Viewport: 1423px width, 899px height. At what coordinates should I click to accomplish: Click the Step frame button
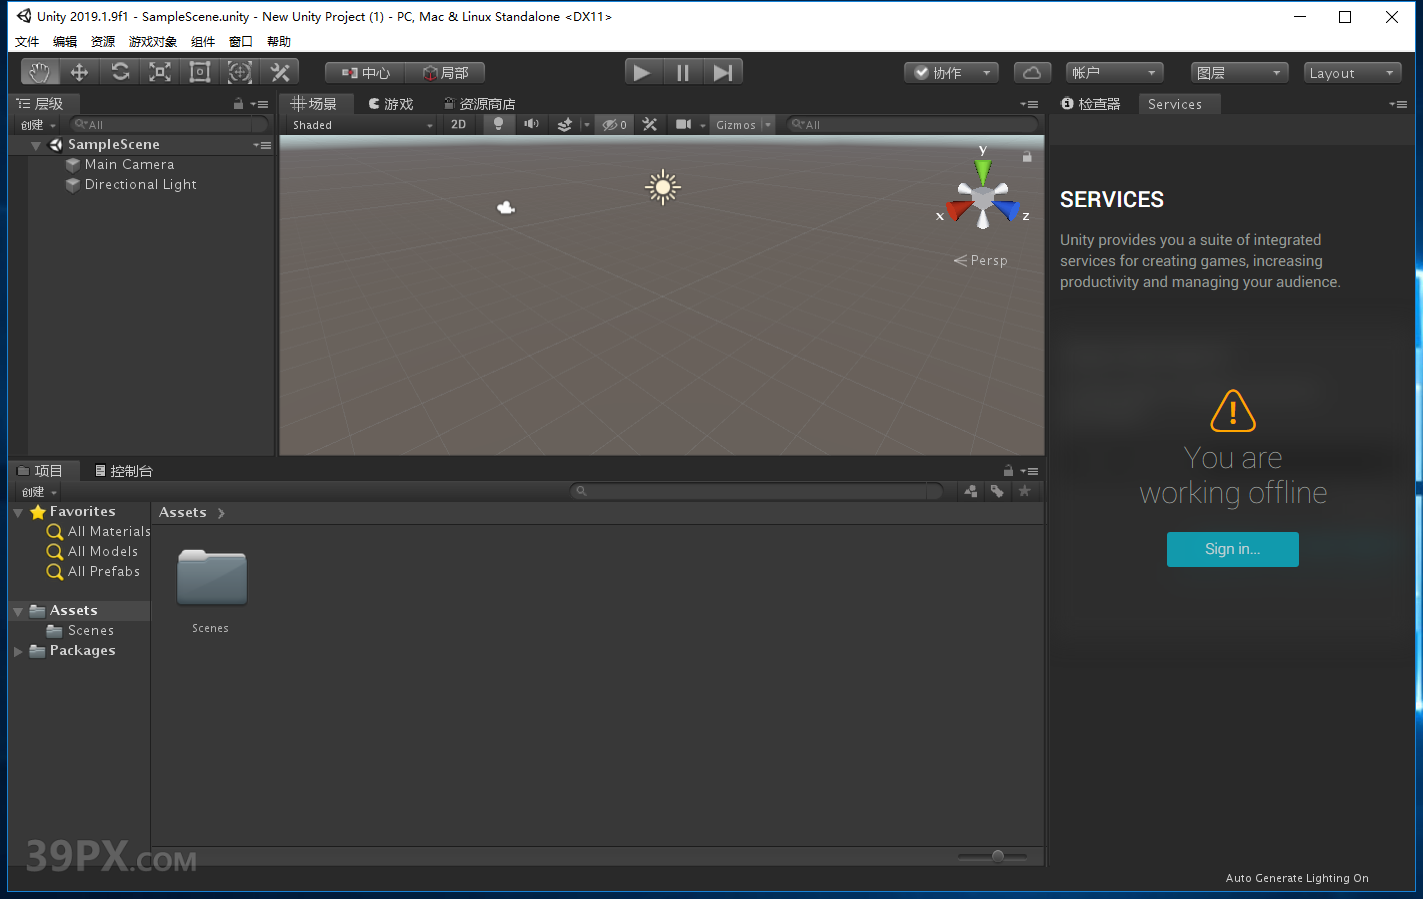[x=723, y=72]
